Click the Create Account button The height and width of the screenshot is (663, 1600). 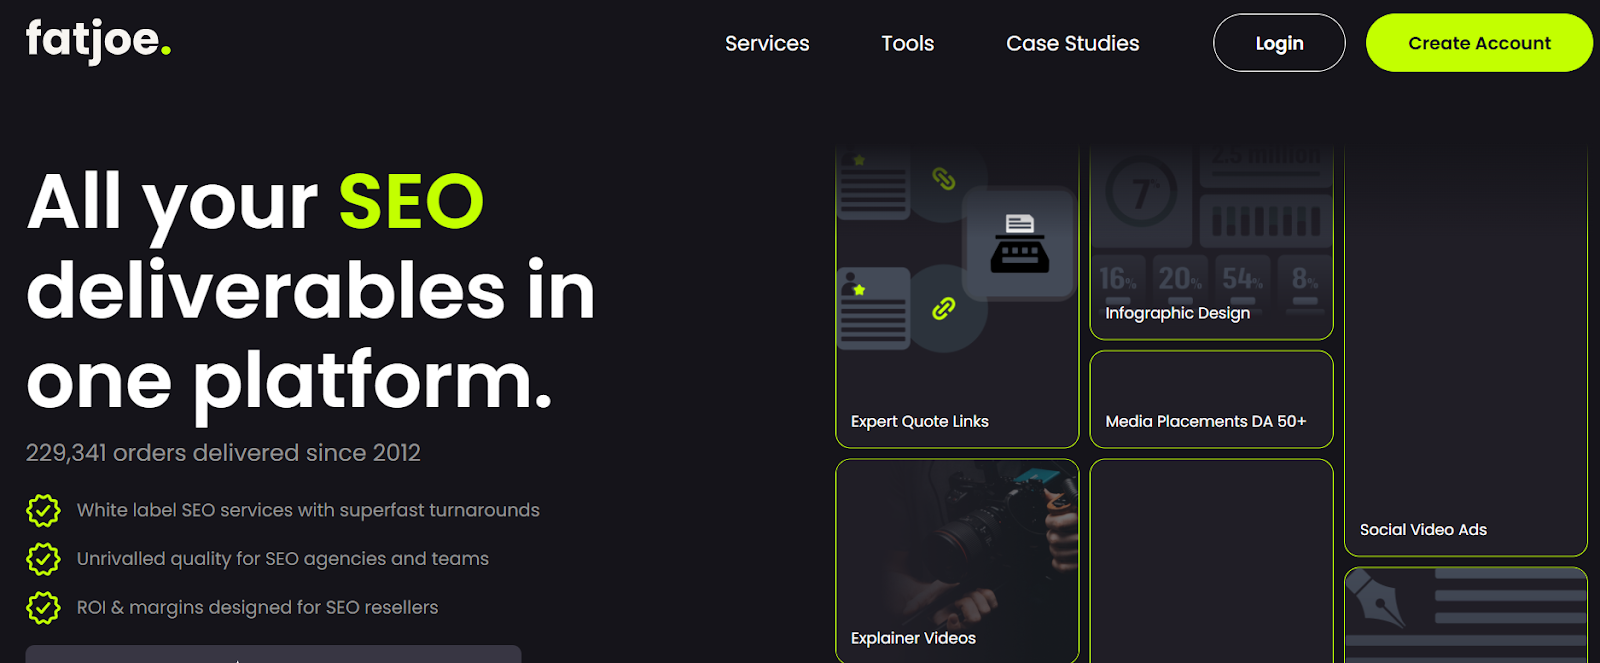(1479, 43)
